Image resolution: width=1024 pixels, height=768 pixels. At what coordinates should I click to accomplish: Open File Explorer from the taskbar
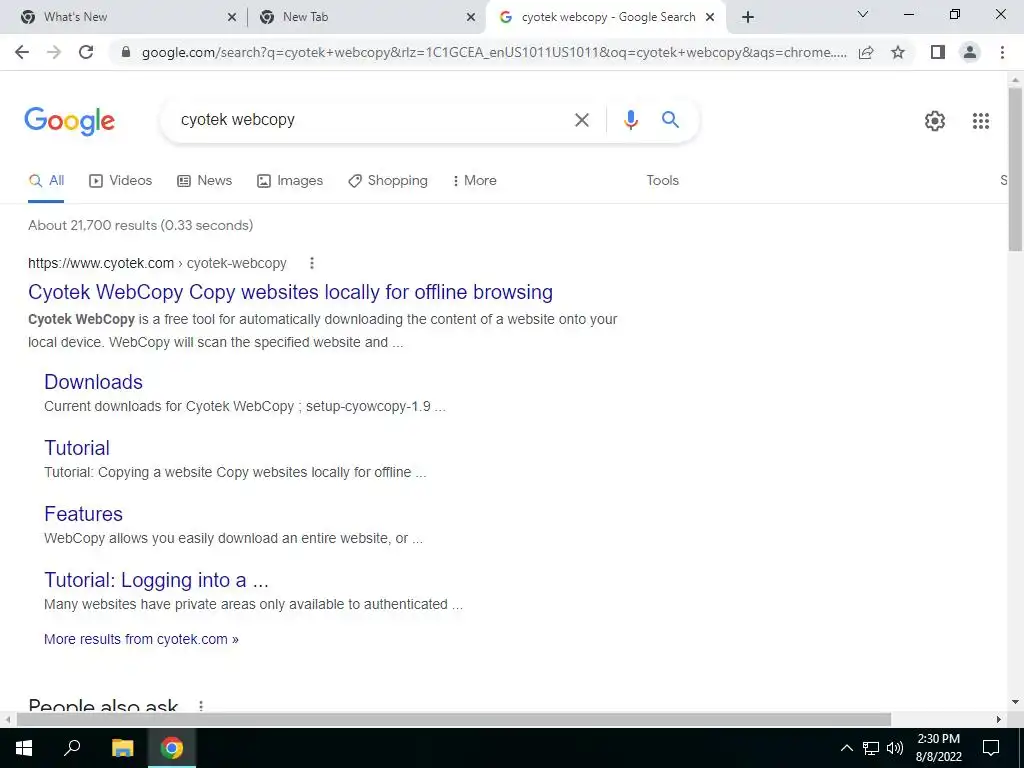[122, 748]
